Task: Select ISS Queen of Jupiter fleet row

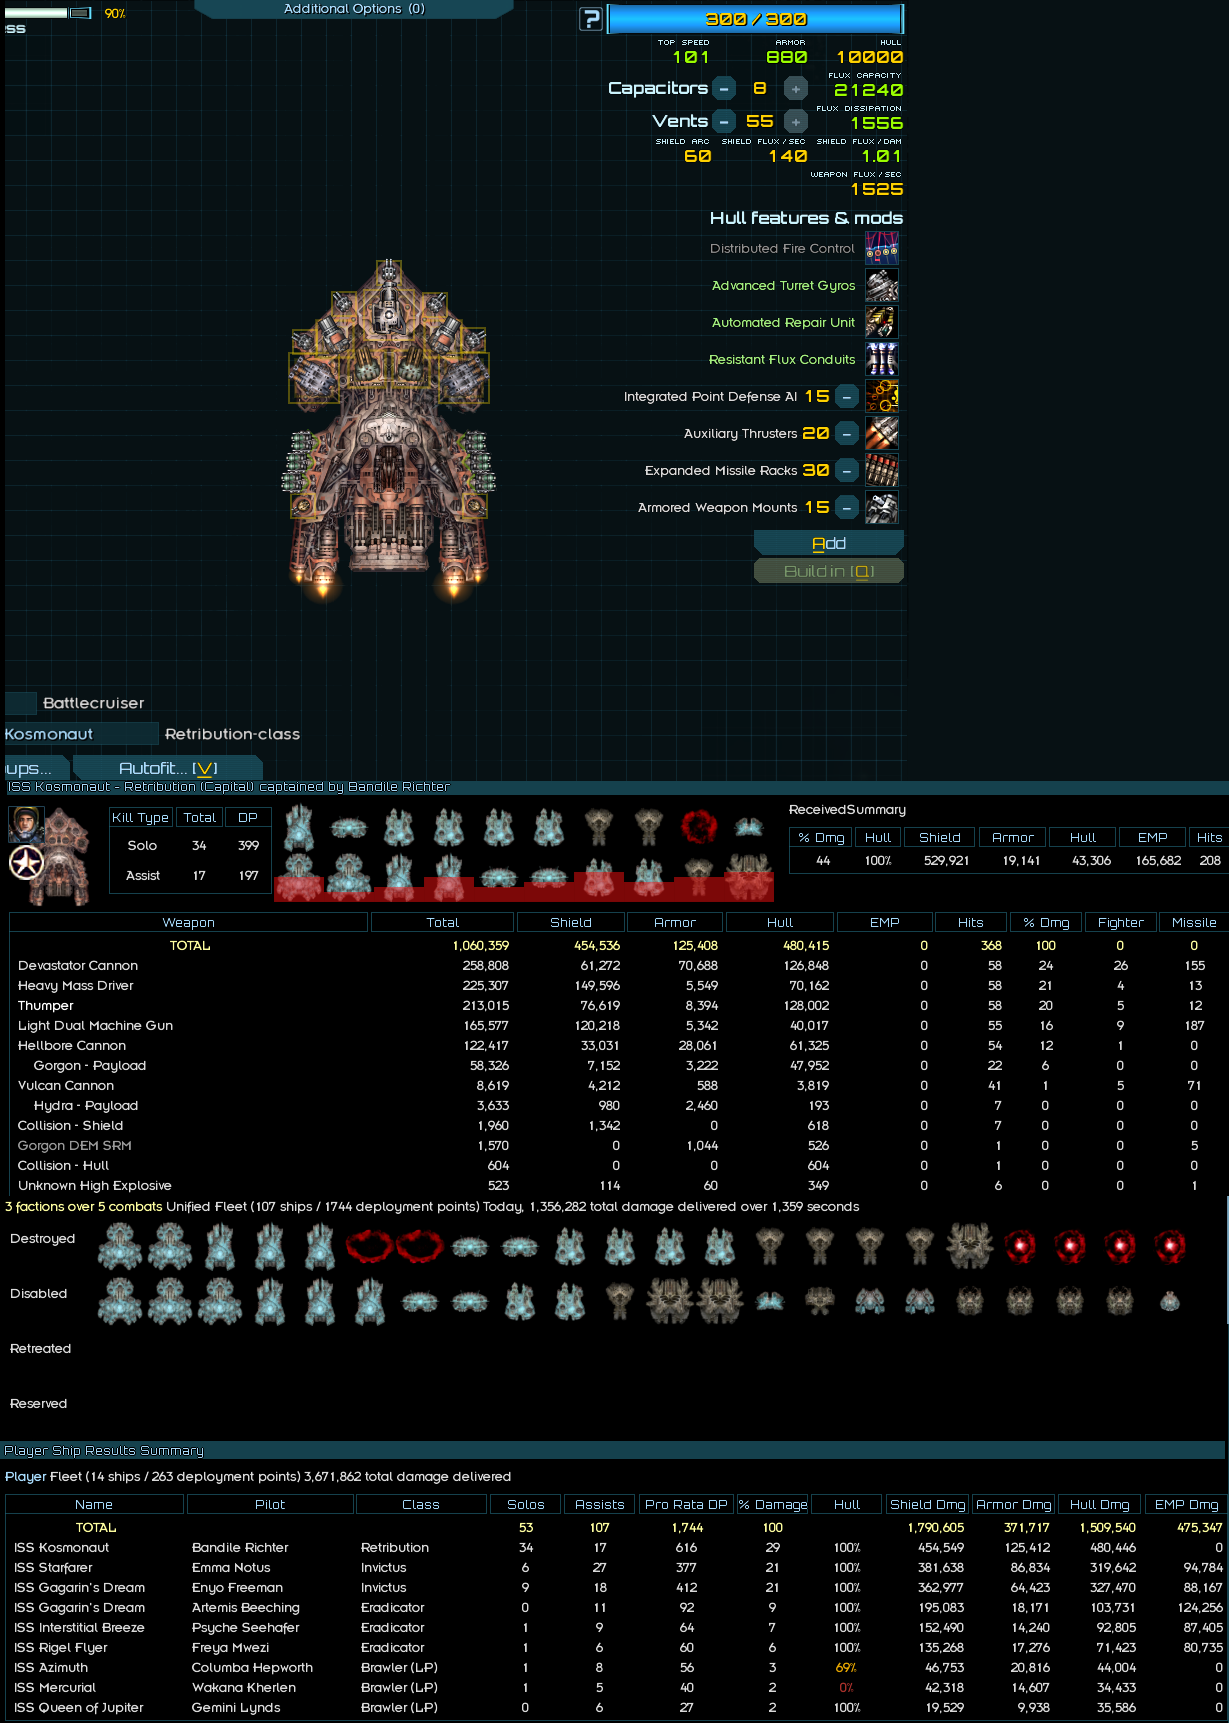Action: click(618, 1708)
